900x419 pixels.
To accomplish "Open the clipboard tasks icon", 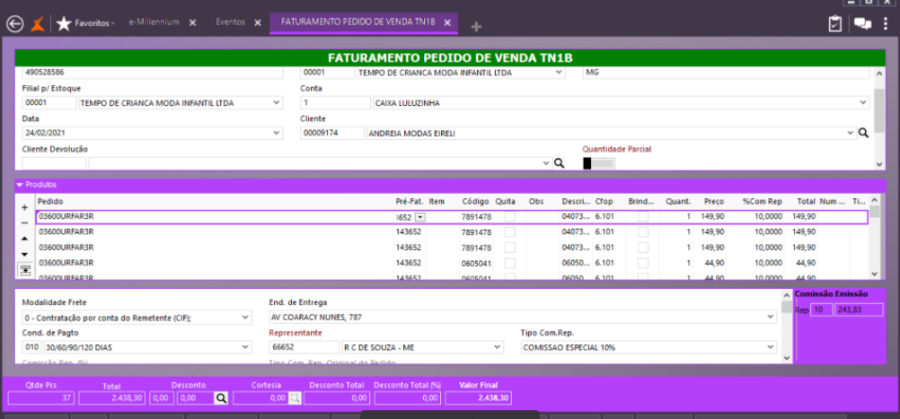I will [836, 24].
